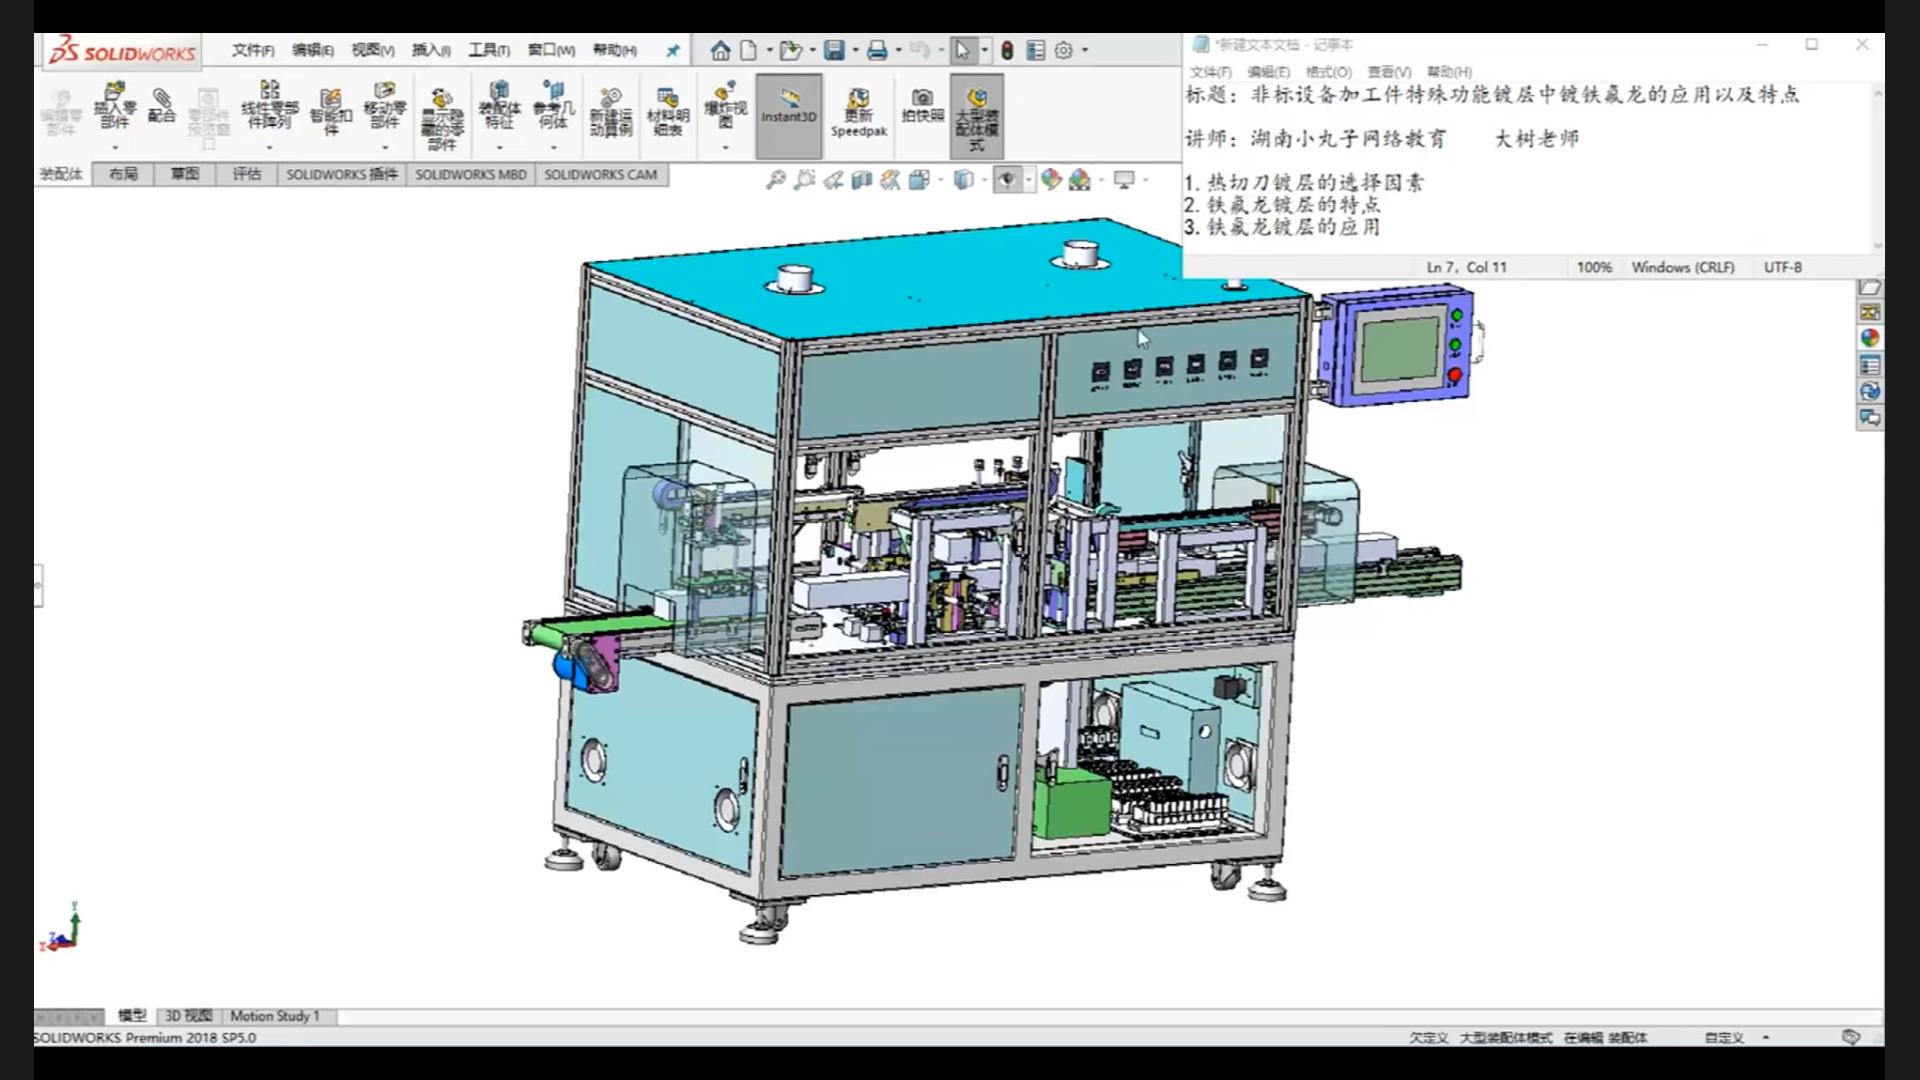Screen dimensions: 1920x1080
Task: Open Appearances color ball in task pane
Action: 1869,339
